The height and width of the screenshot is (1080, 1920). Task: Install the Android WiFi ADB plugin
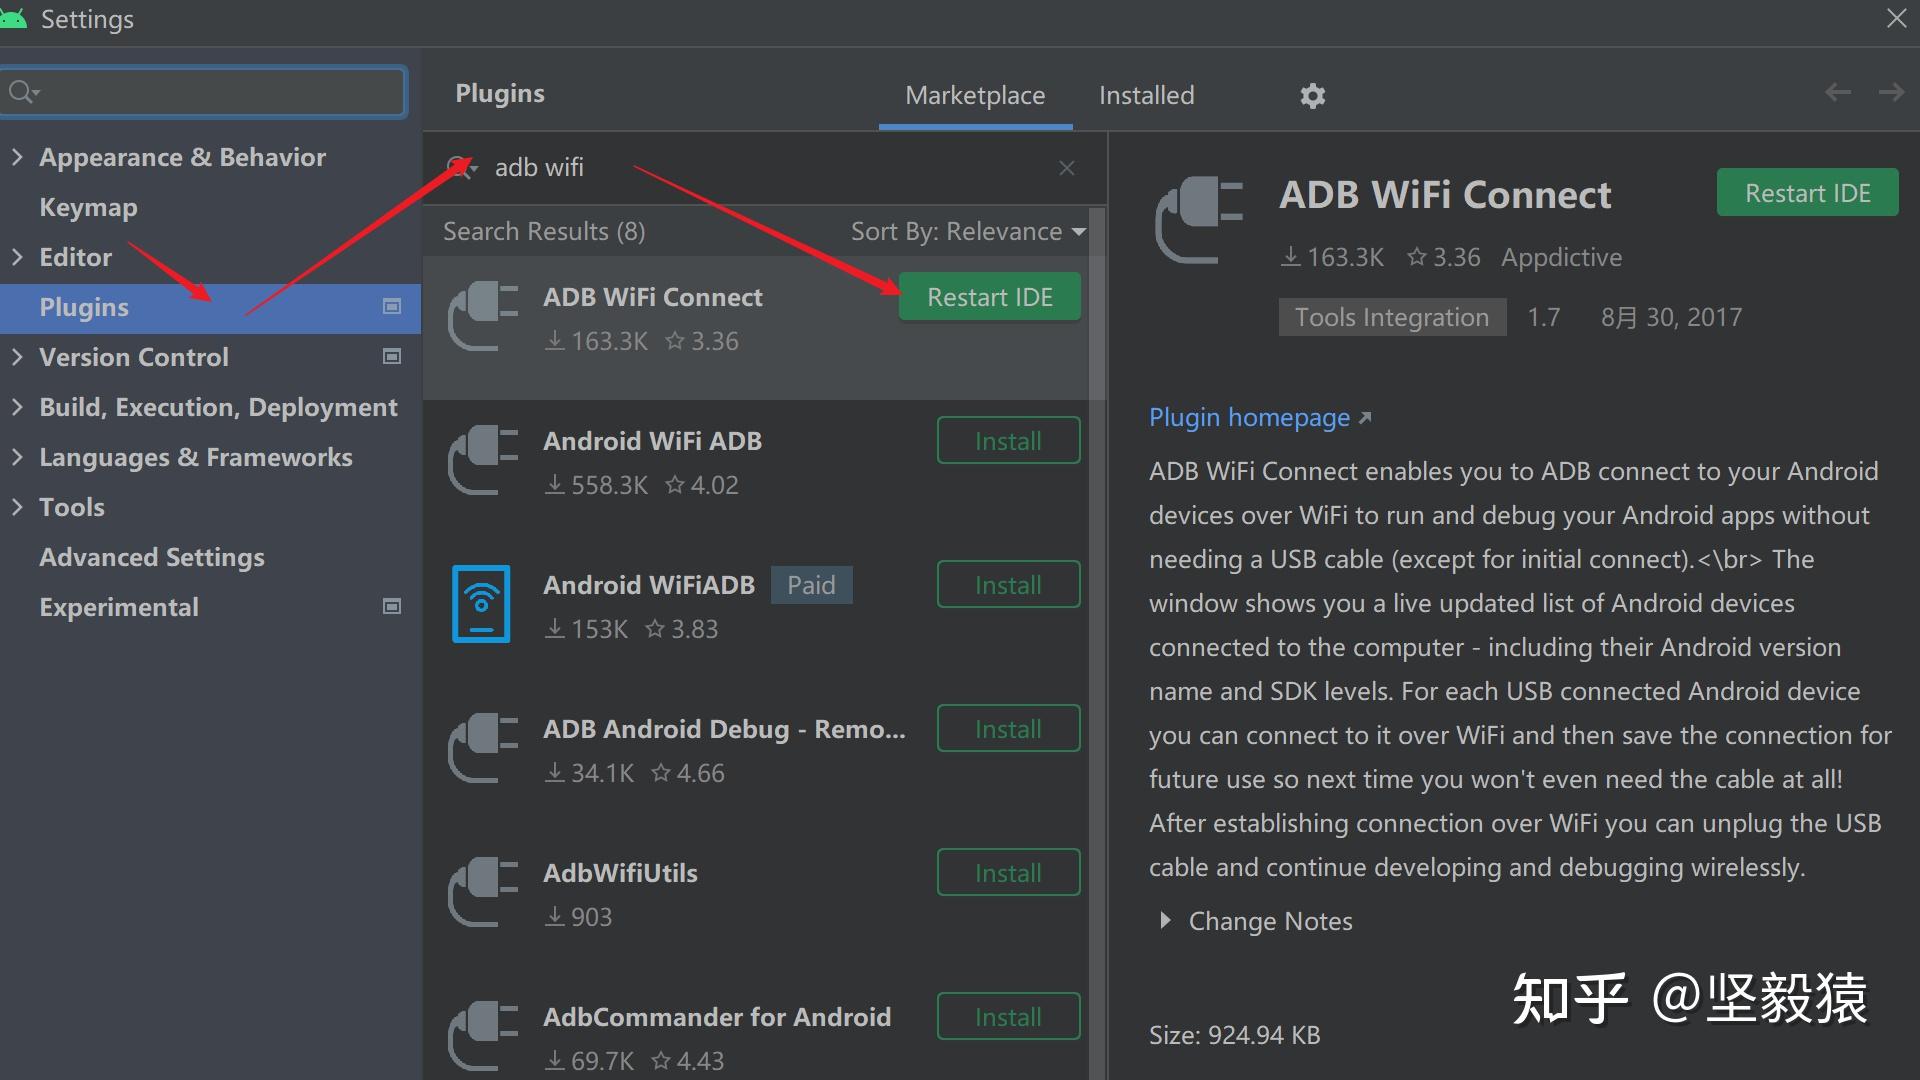(x=1008, y=441)
